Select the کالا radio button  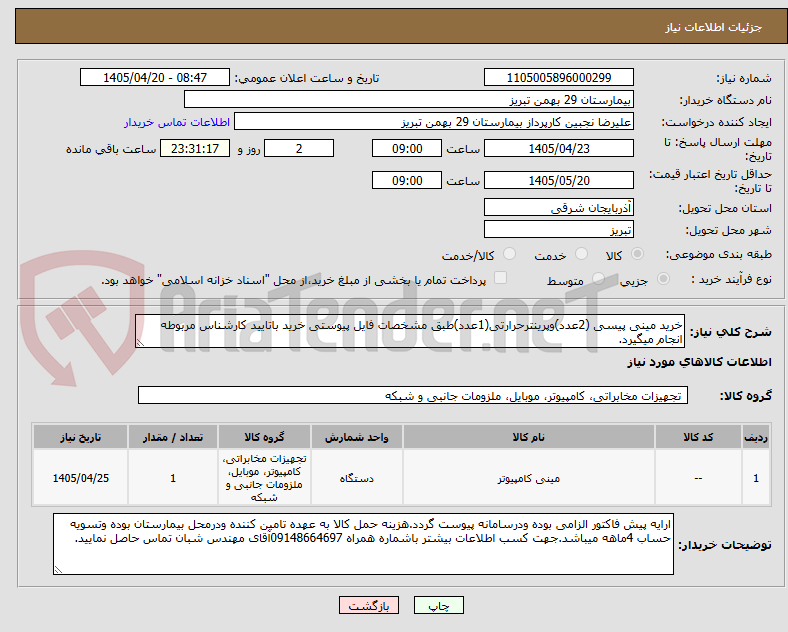(x=637, y=254)
